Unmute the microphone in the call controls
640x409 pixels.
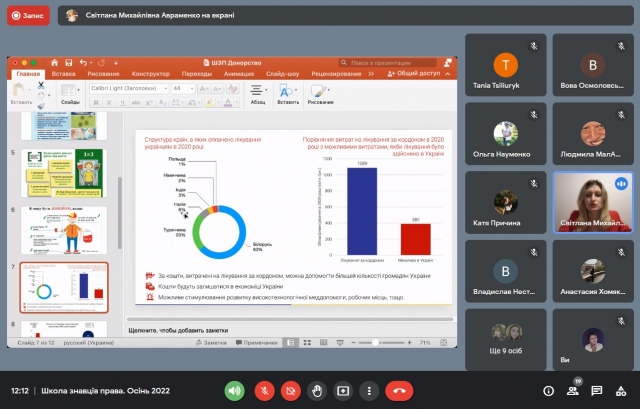tap(264, 391)
